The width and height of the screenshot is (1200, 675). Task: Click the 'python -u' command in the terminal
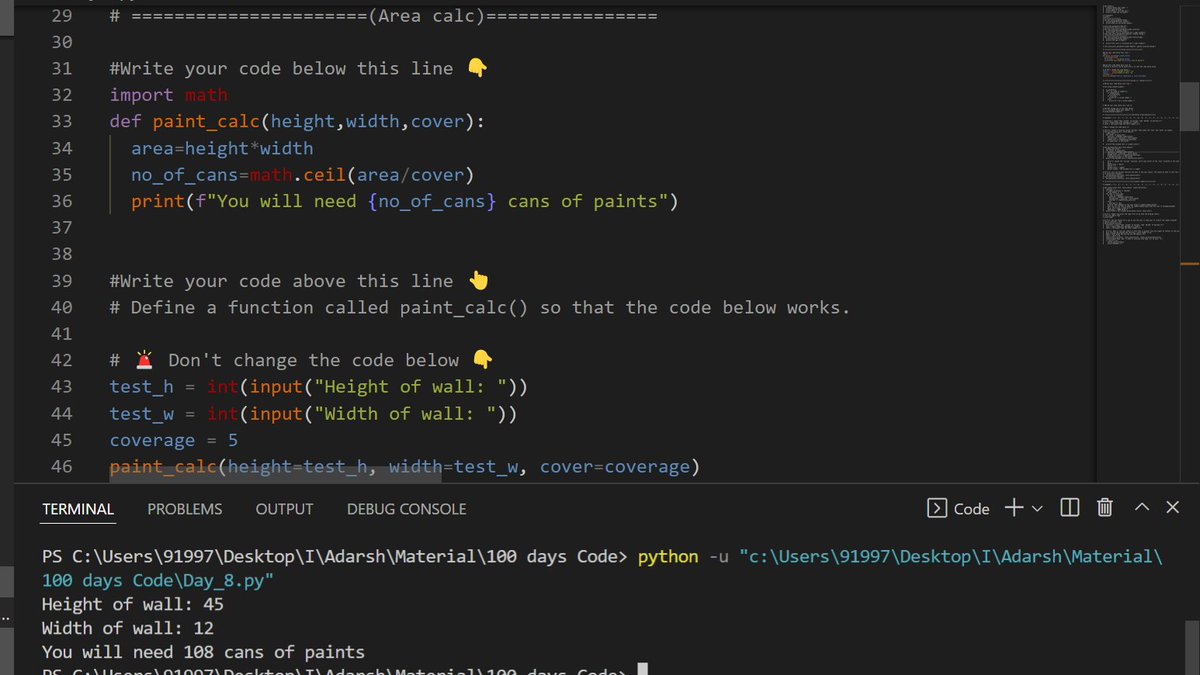683,556
